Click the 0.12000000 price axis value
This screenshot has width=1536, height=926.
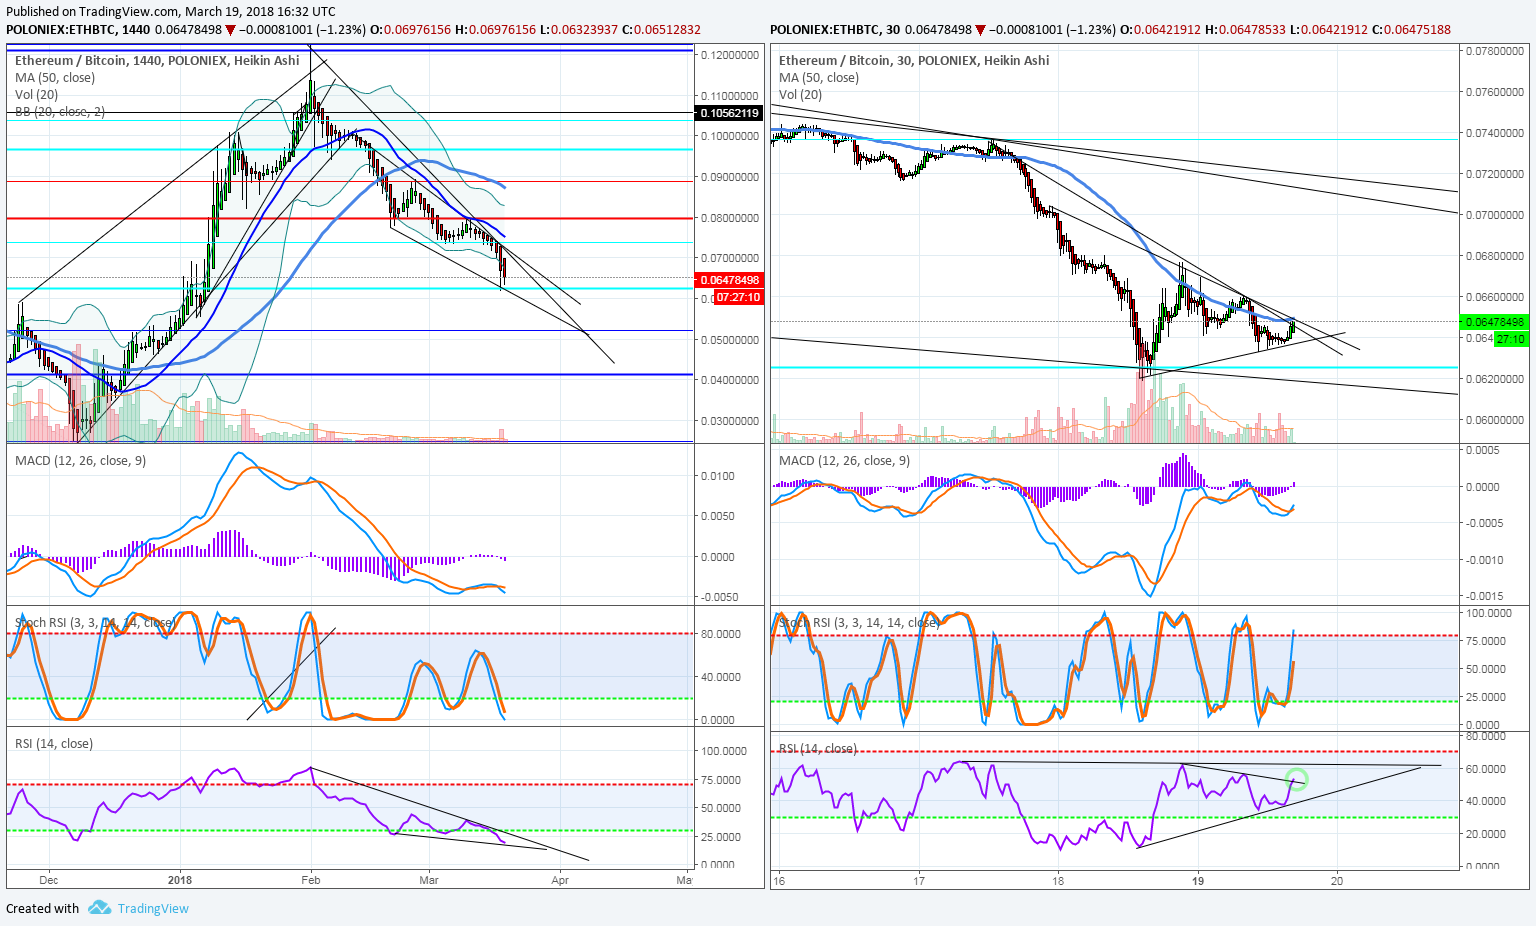729,54
